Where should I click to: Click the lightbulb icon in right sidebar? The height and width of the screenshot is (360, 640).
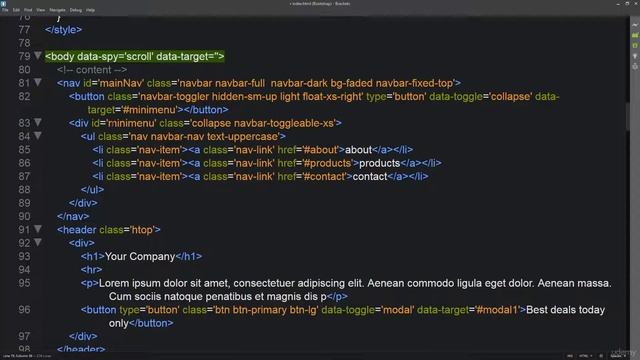(635, 56)
